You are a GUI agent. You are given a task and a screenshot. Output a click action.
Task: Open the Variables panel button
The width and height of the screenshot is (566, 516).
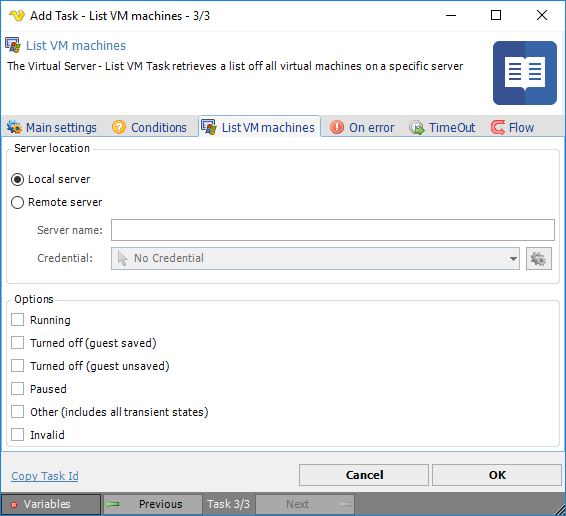[x=51, y=504]
